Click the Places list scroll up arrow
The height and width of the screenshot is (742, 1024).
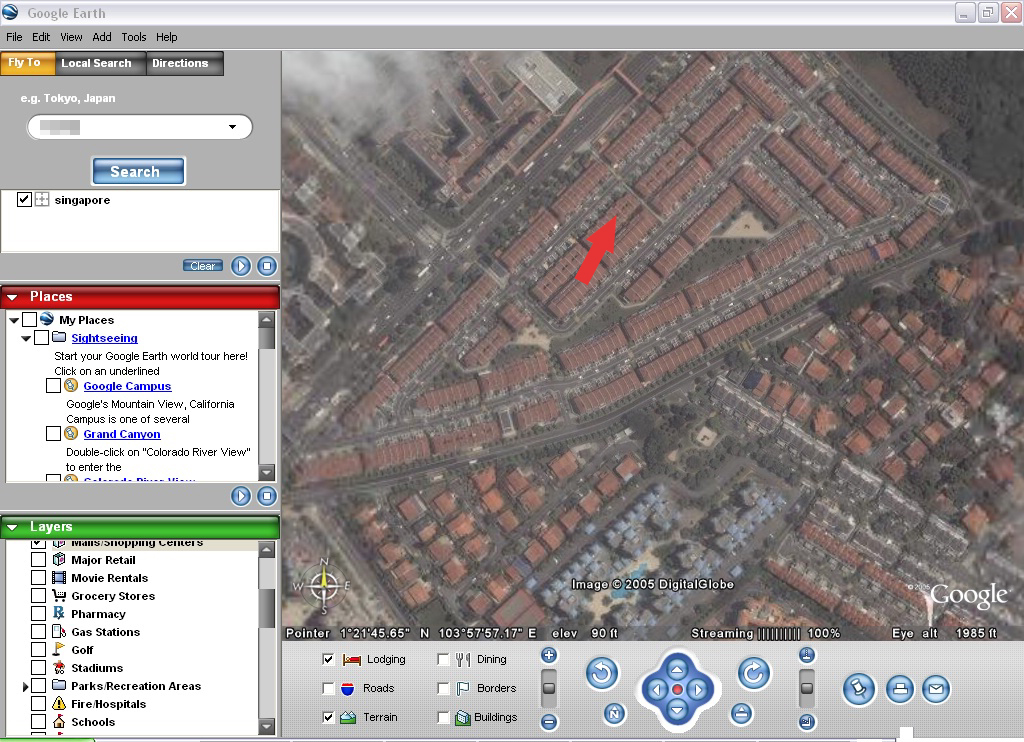coord(266,319)
